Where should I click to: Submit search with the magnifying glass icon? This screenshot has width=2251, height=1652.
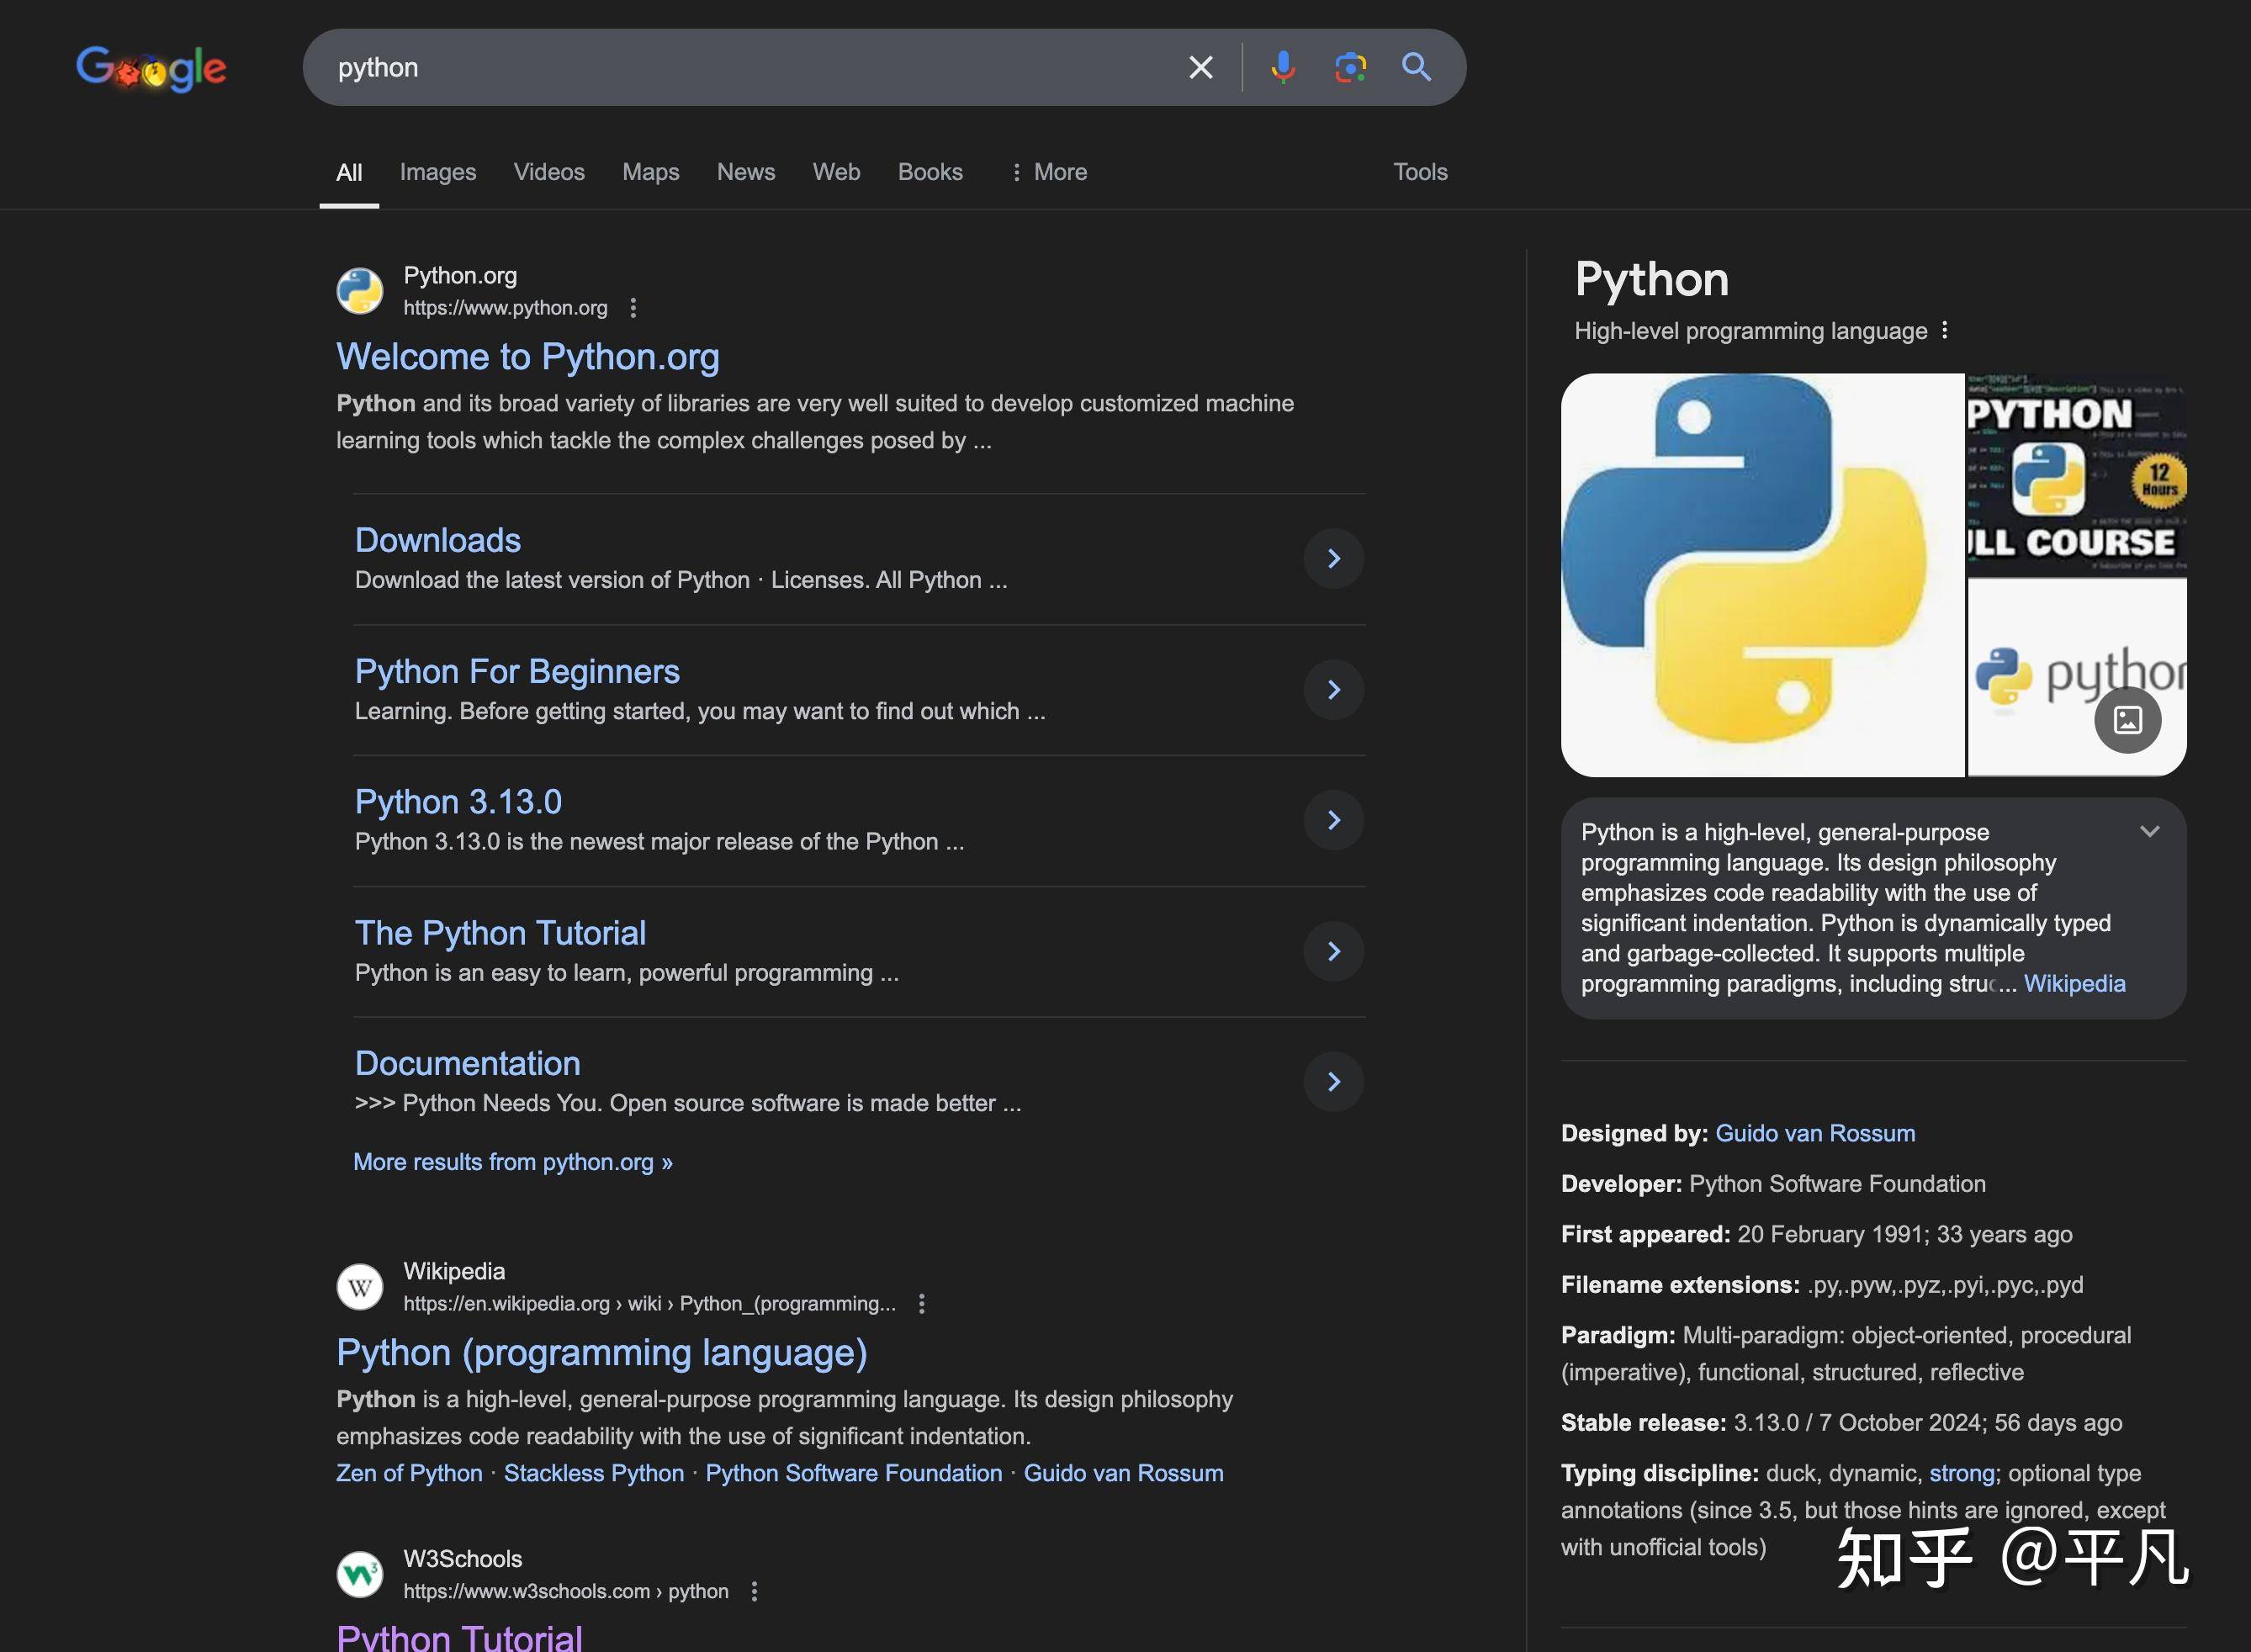pos(1416,67)
